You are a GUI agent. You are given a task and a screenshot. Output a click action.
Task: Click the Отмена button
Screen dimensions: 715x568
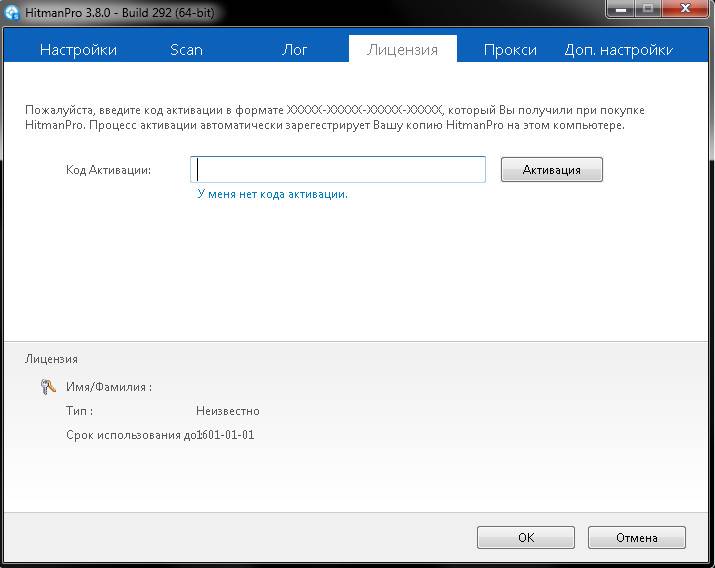point(637,537)
